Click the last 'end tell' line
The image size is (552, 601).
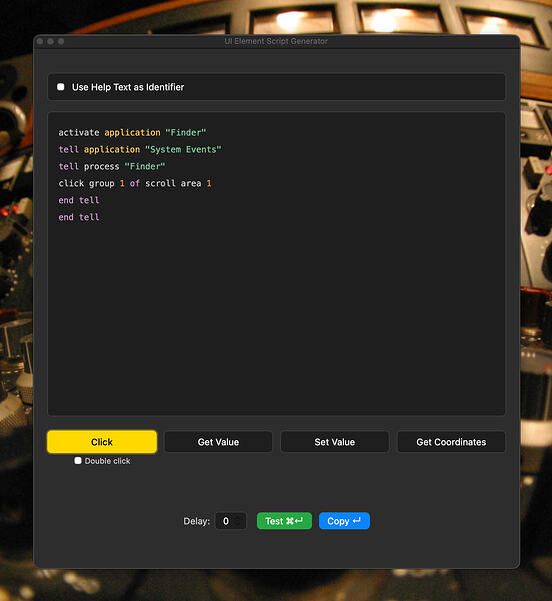click(x=79, y=217)
